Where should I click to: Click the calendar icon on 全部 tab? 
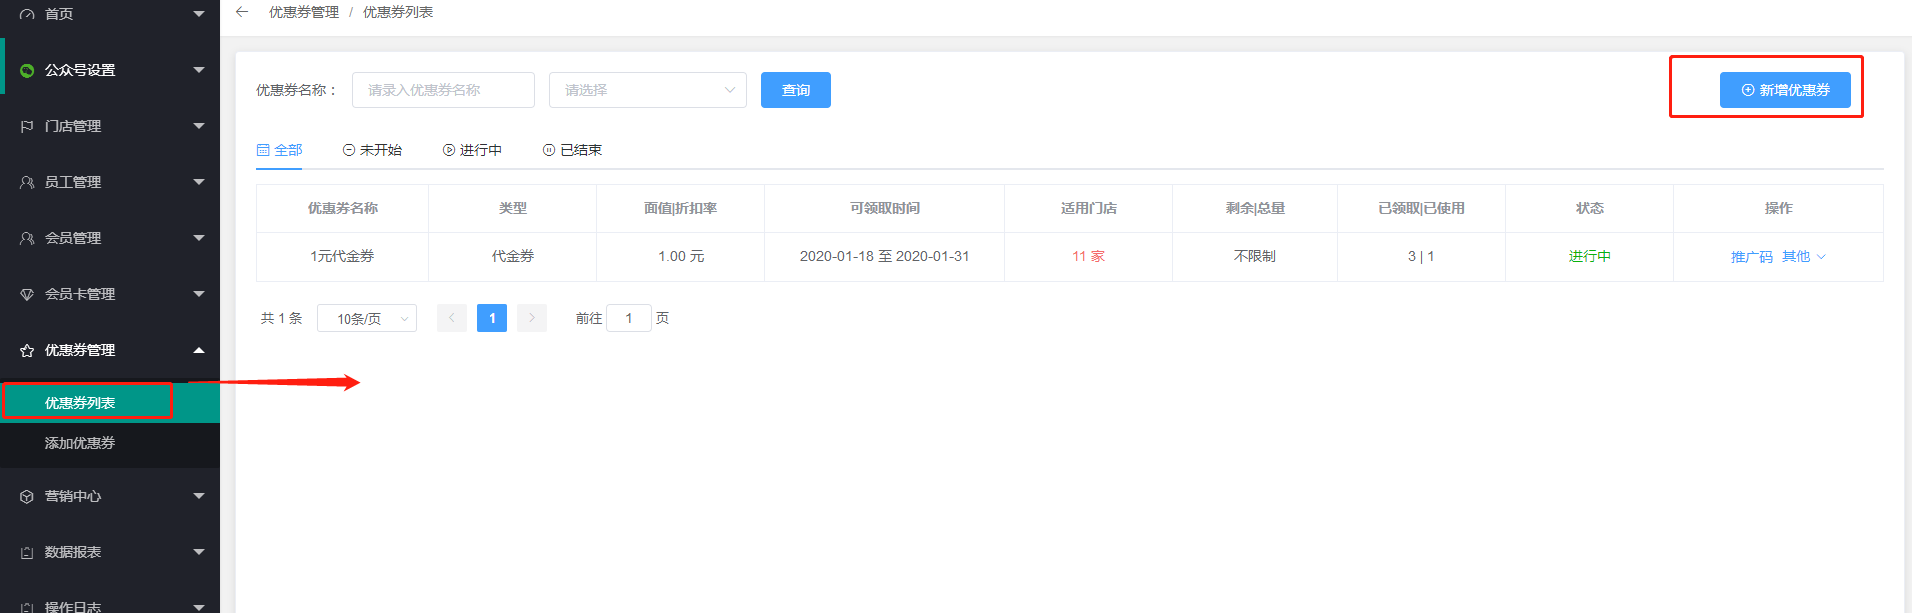[263, 150]
